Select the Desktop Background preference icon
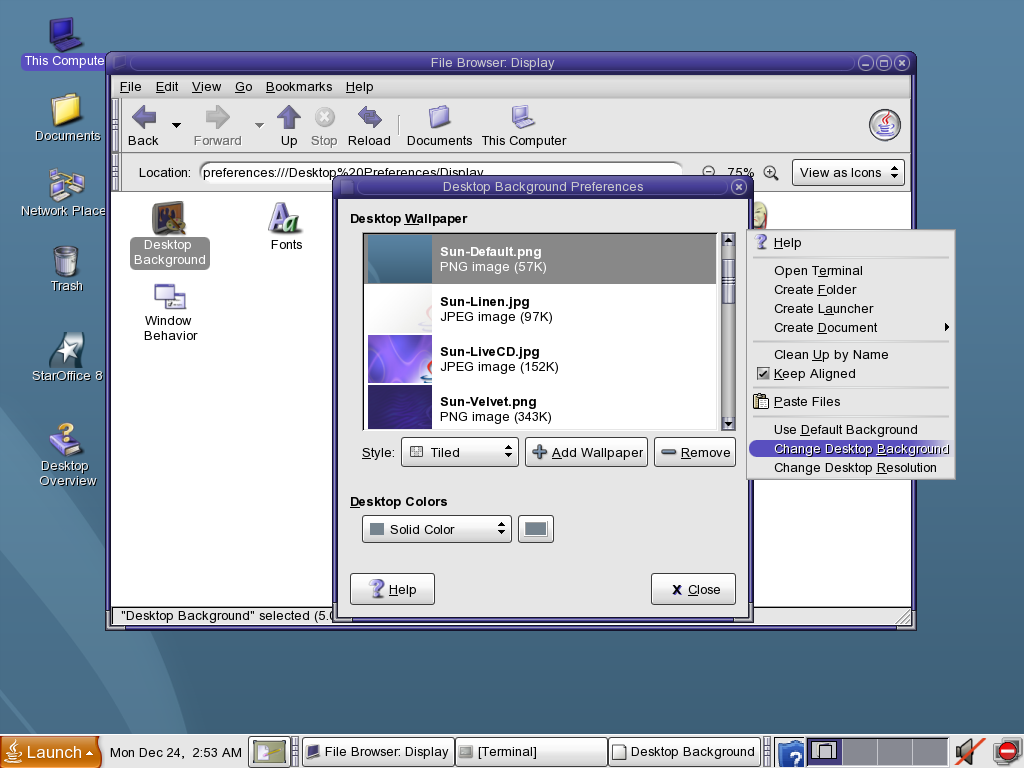 point(169,234)
